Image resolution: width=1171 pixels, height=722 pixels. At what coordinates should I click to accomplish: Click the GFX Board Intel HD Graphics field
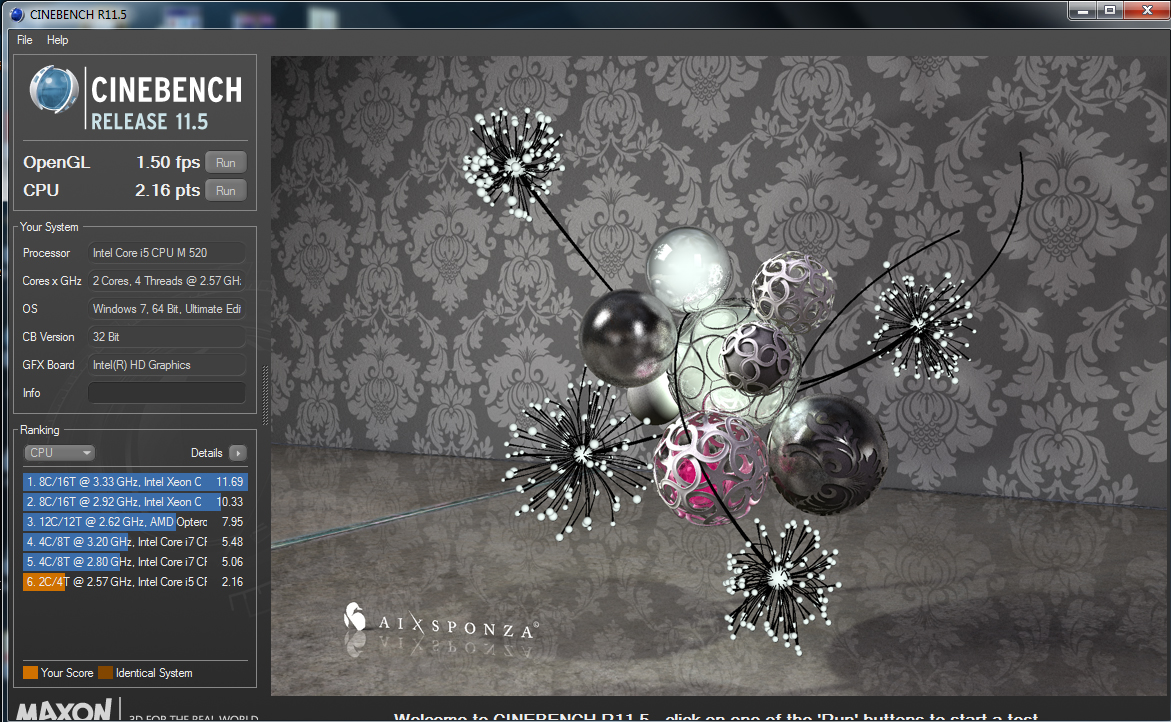(x=167, y=365)
